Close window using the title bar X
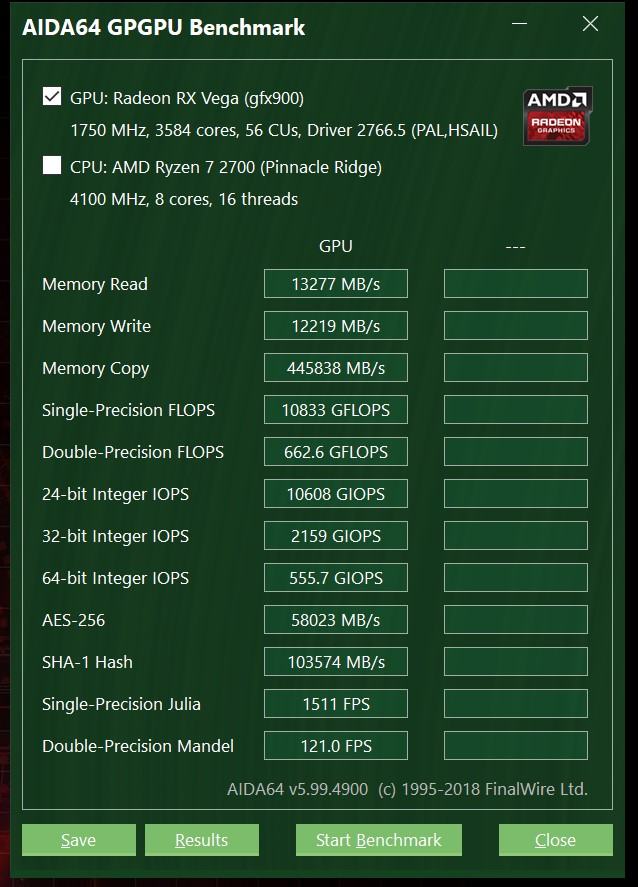Viewport: 638px width, 887px height. (x=590, y=24)
